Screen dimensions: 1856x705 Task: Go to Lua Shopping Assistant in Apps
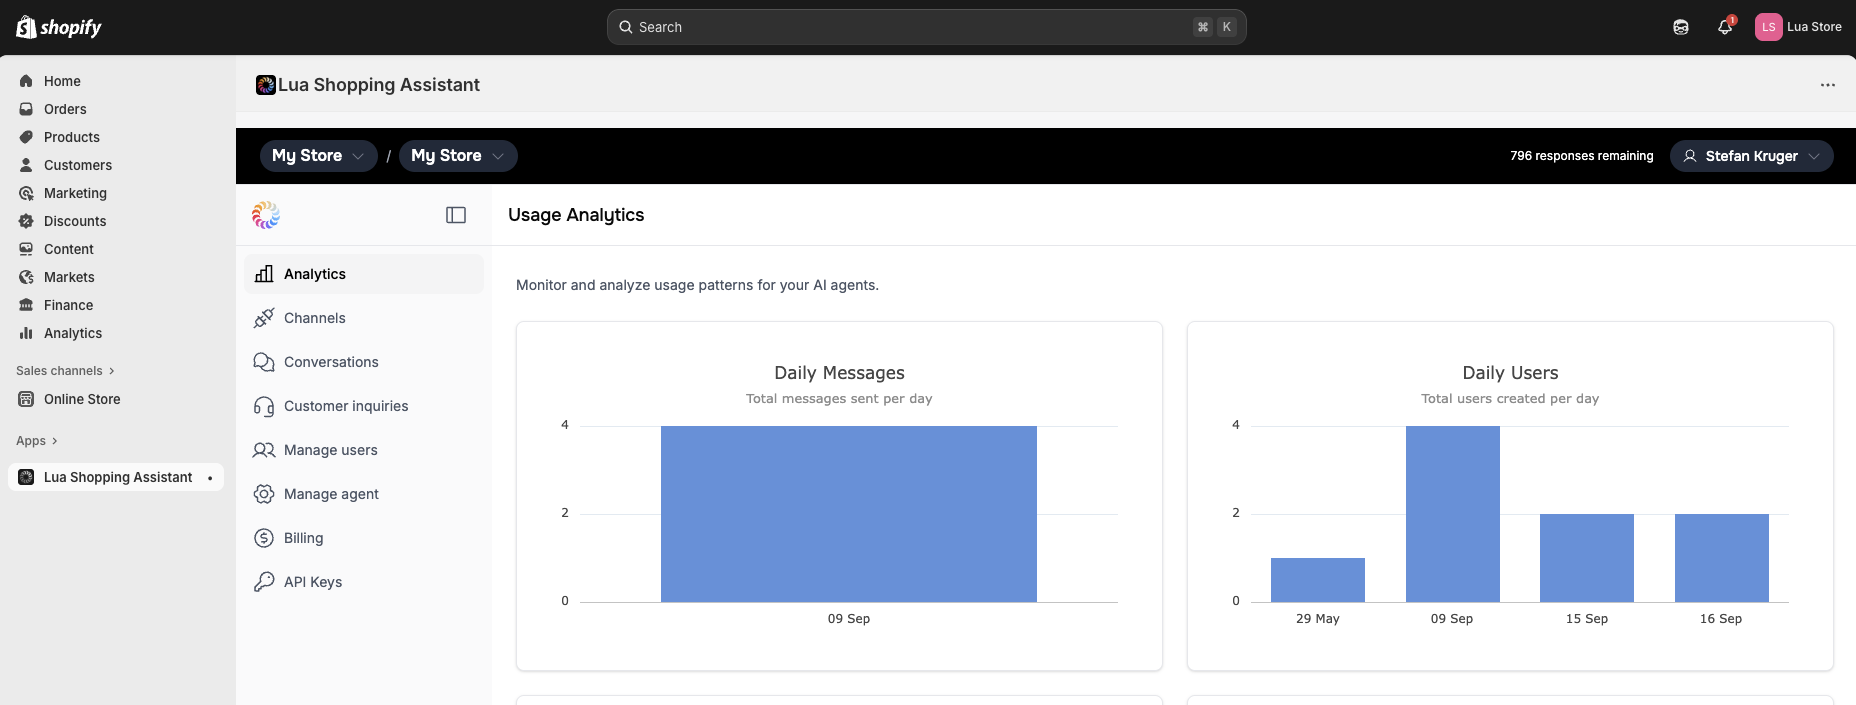116,477
